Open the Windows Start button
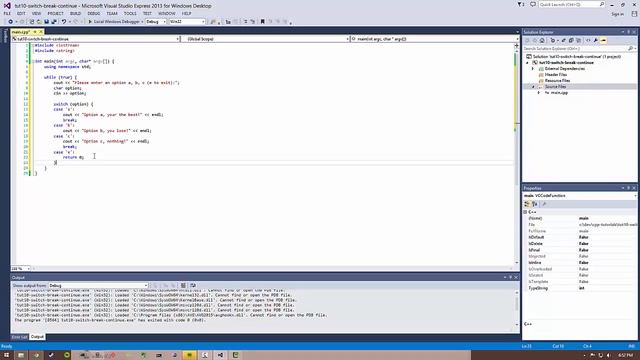This screenshot has width=640, height=360. click(x=6, y=355)
